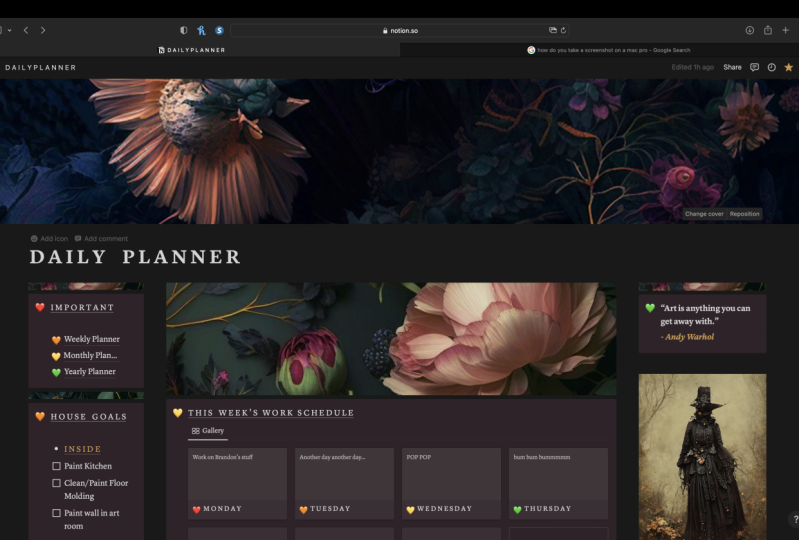Open page comments icon in Notion top bar
The width and height of the screenshot is (799, 540).
tap(755, 67)
